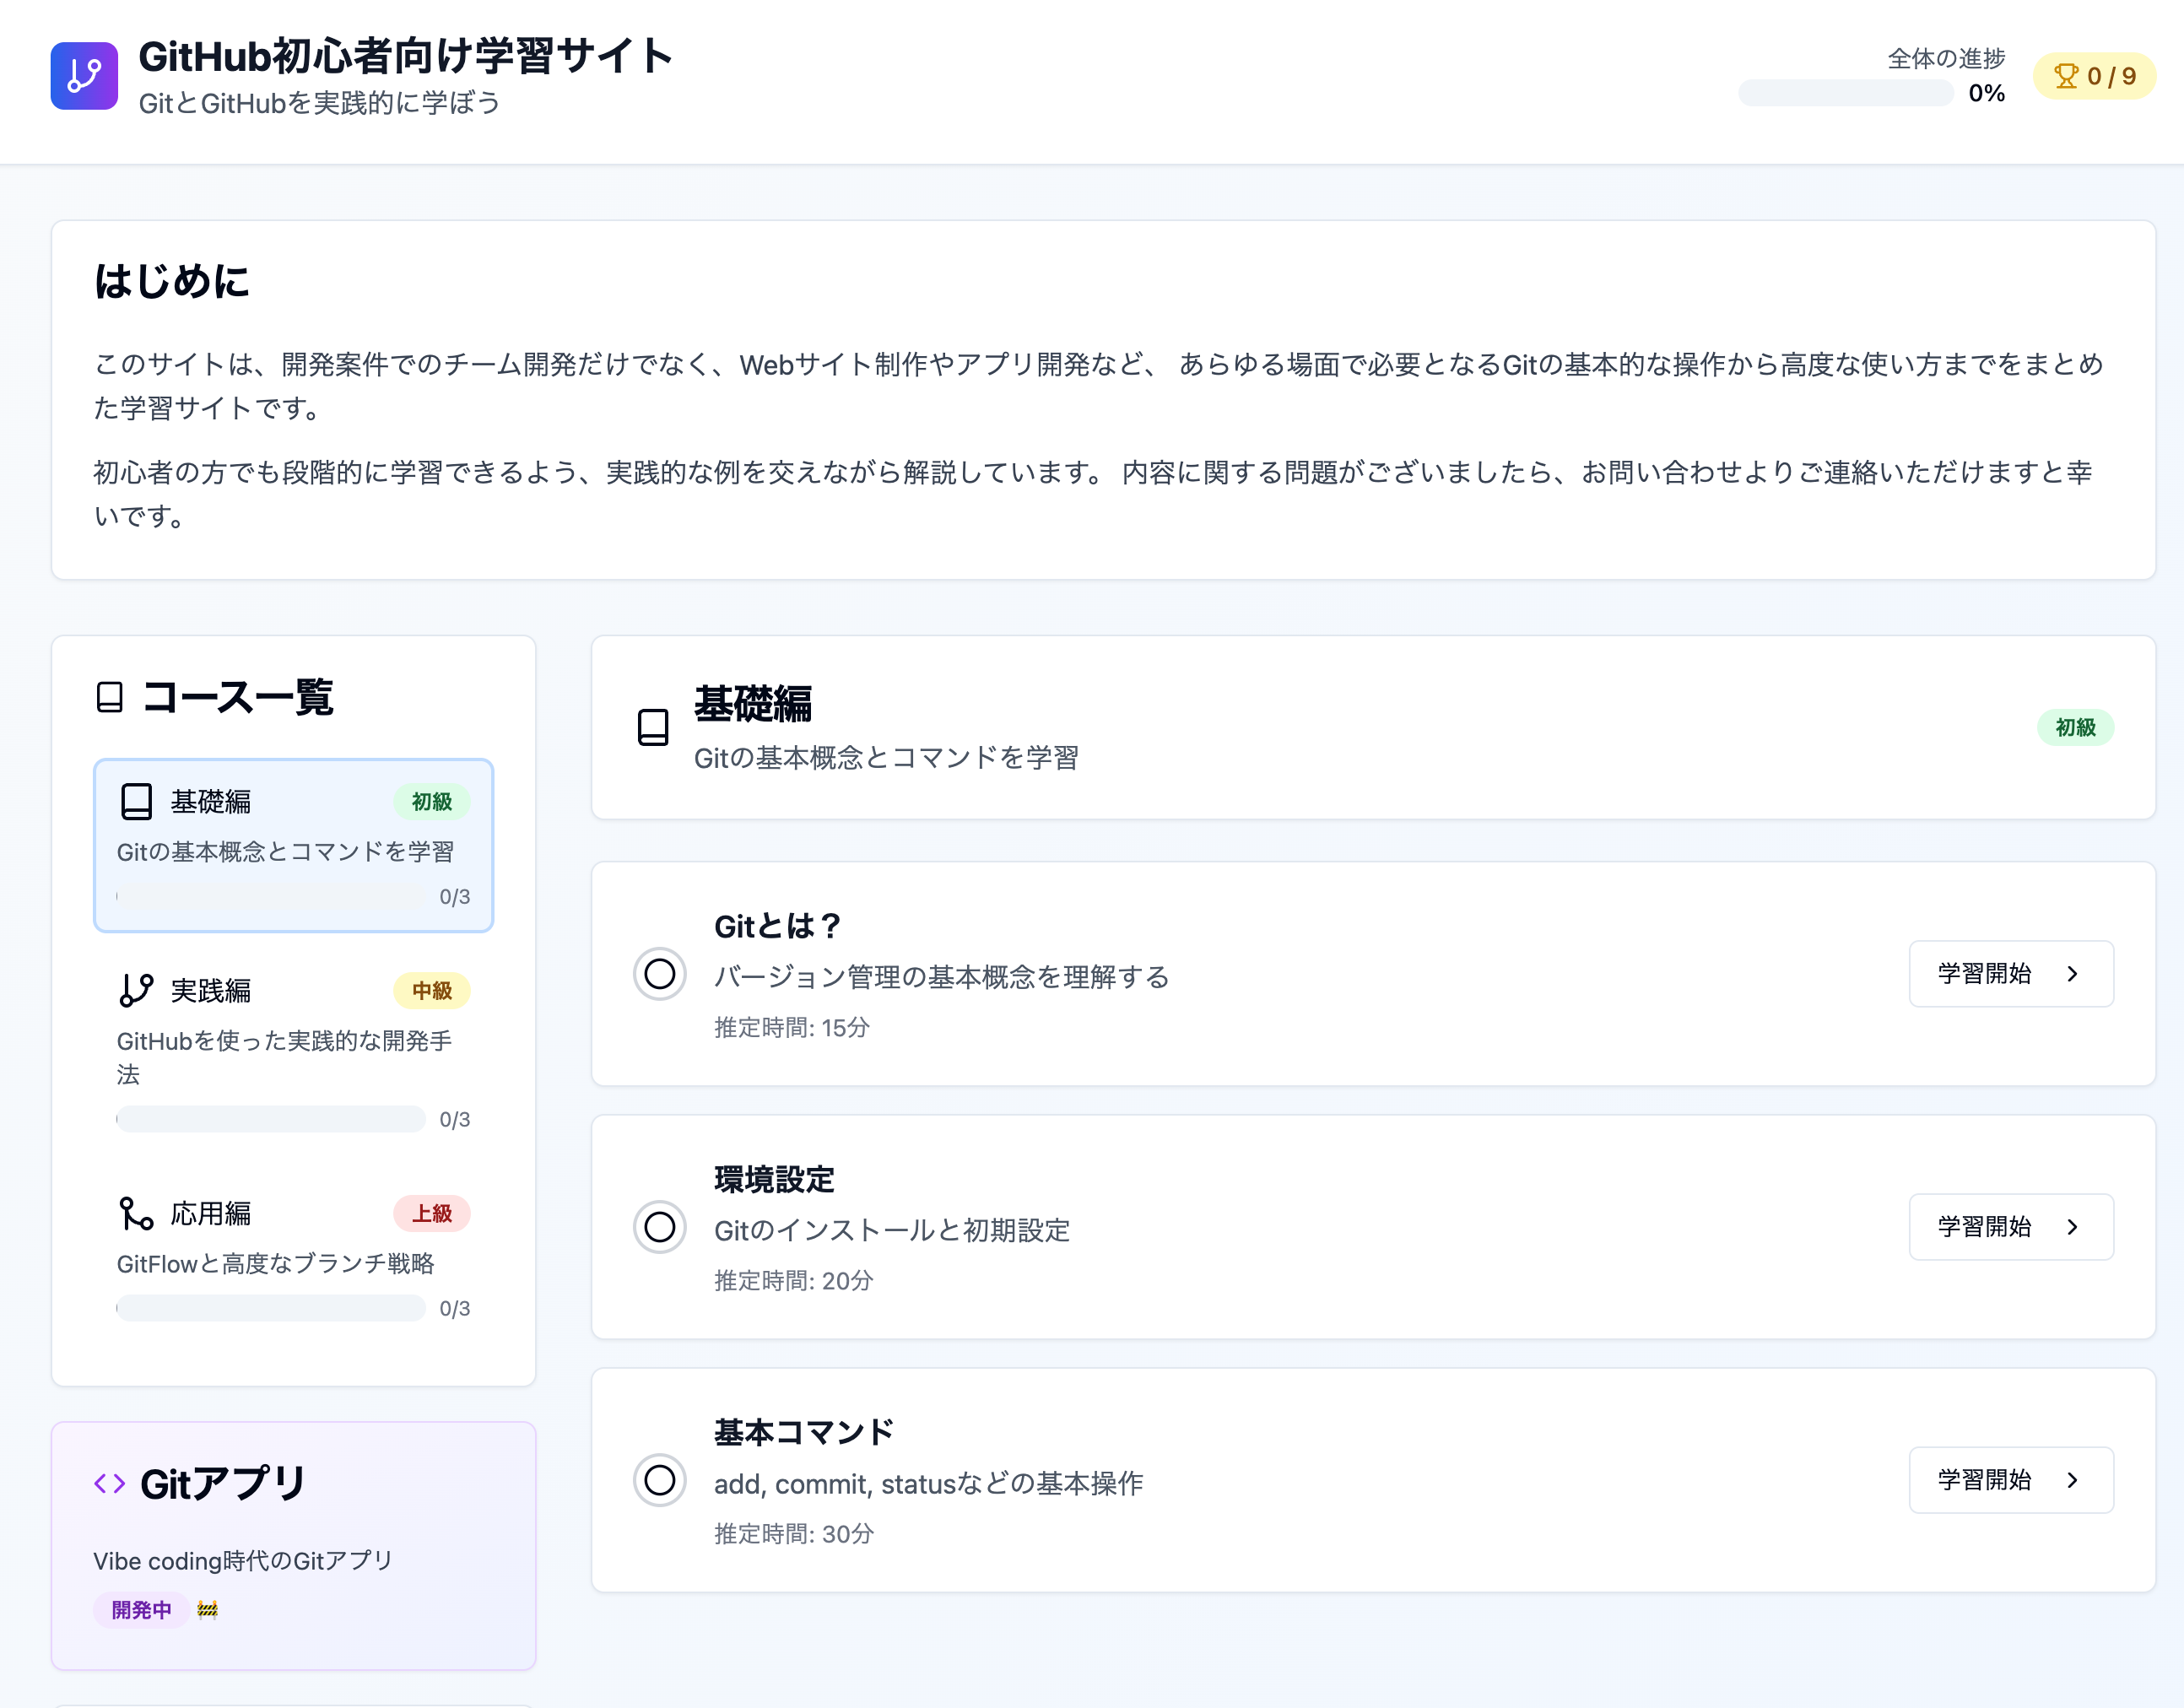2184x1708 pixels.
Task: Click the trophy icon in the 0/9 badge
Action: [x=2065, y=76]
